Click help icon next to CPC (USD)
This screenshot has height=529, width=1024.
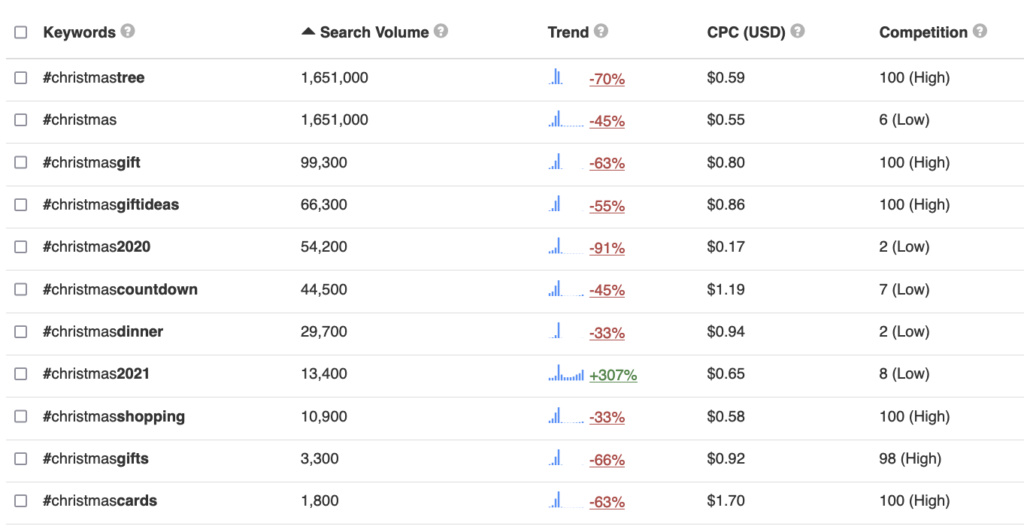[x=797, y=31]
